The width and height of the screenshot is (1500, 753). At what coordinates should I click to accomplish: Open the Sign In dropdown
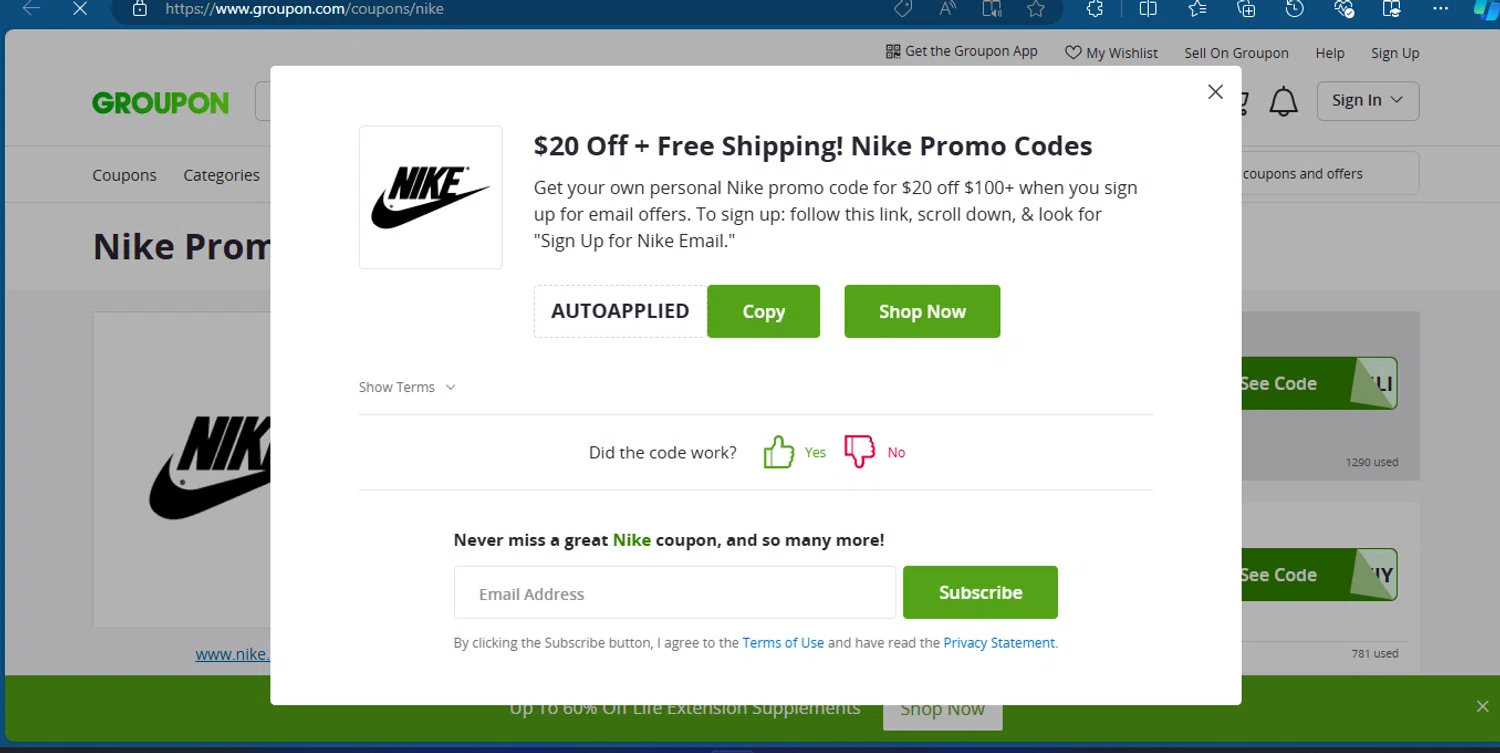click(x=1367, y=101)
